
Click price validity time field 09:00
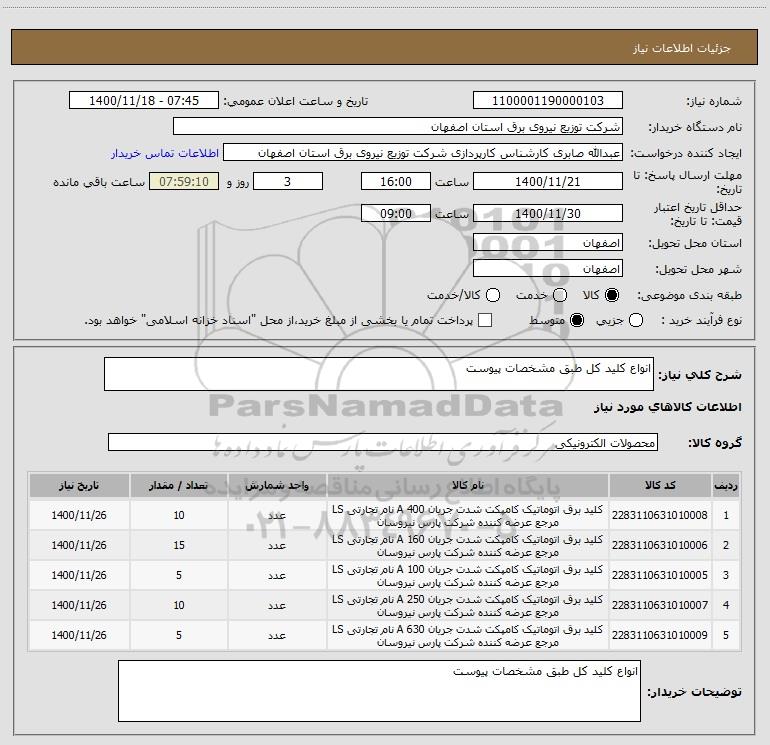click(x=396, y=213)
